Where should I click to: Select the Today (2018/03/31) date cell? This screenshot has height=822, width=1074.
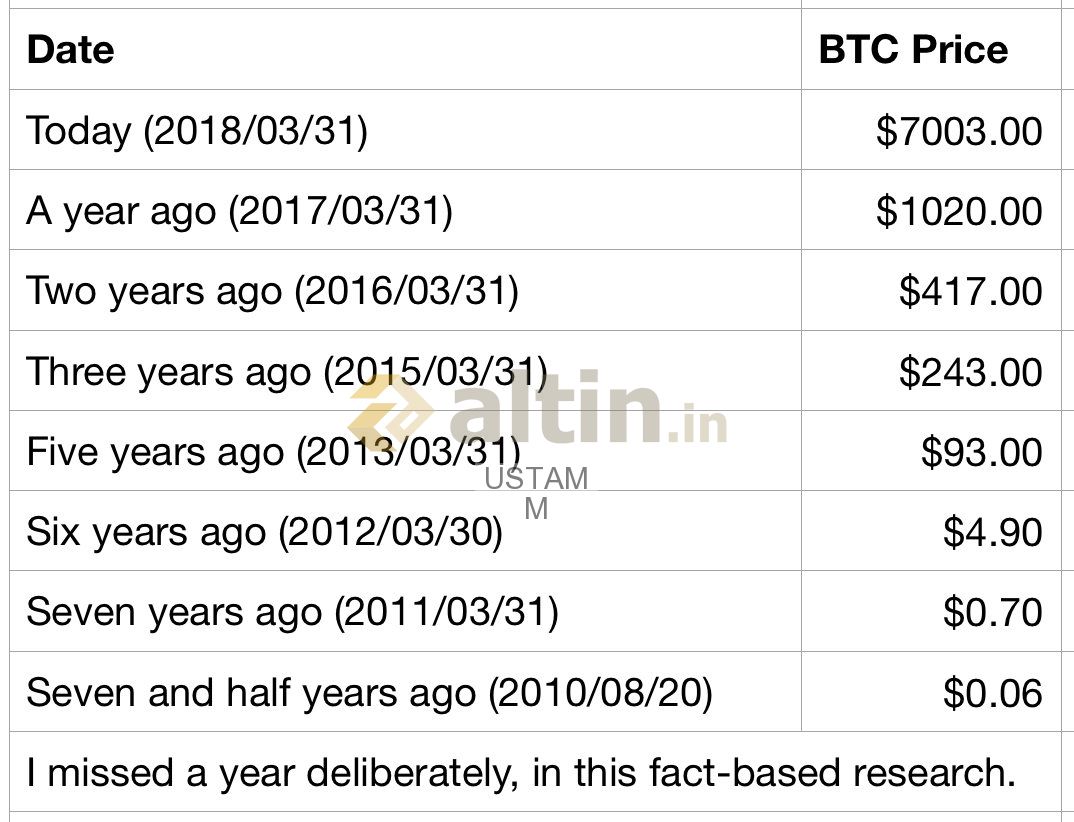(405, 130)
